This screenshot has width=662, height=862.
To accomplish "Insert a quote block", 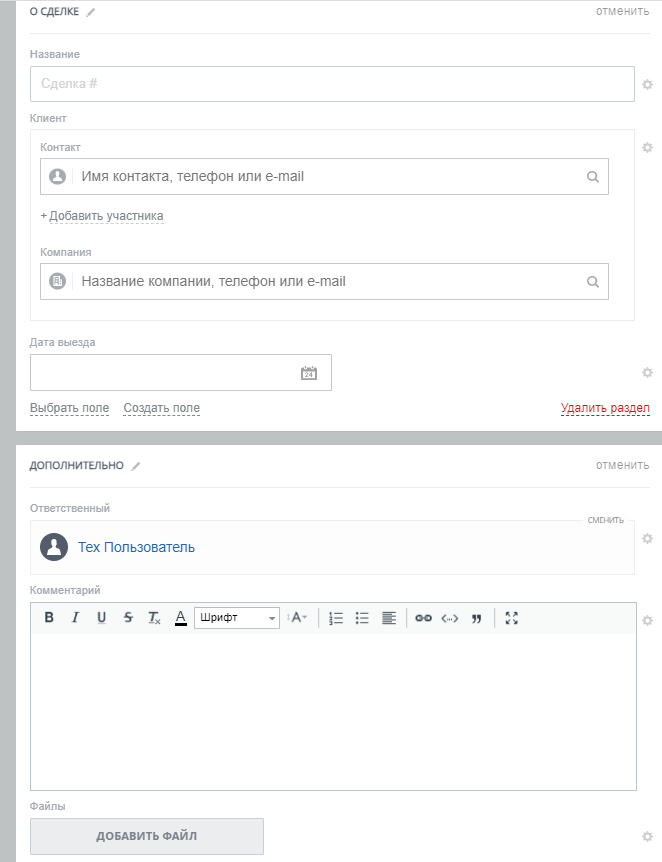I will 476,618.
